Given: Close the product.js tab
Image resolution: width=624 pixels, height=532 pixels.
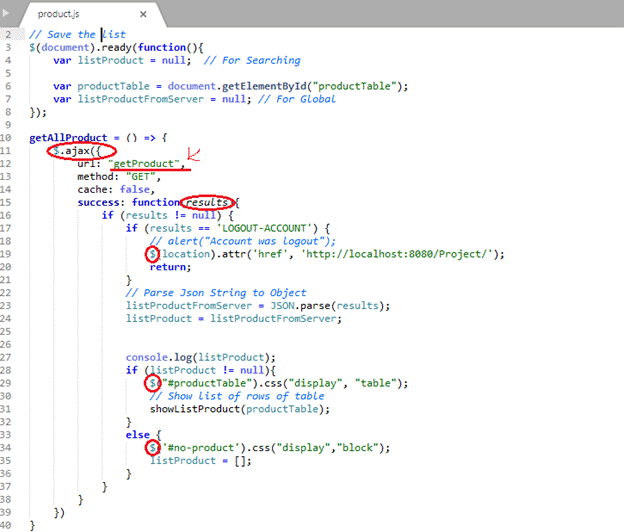Looking at the screenshot, I should pos(143,14).
